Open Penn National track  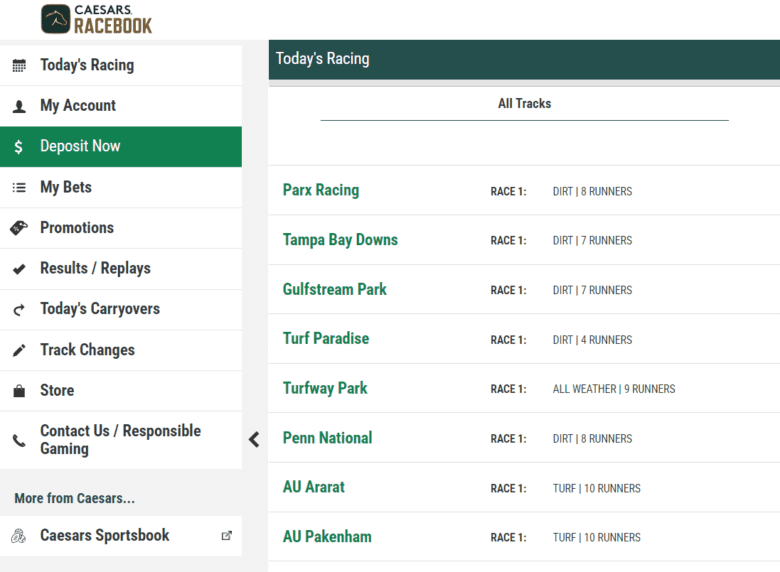pos(327,438)
